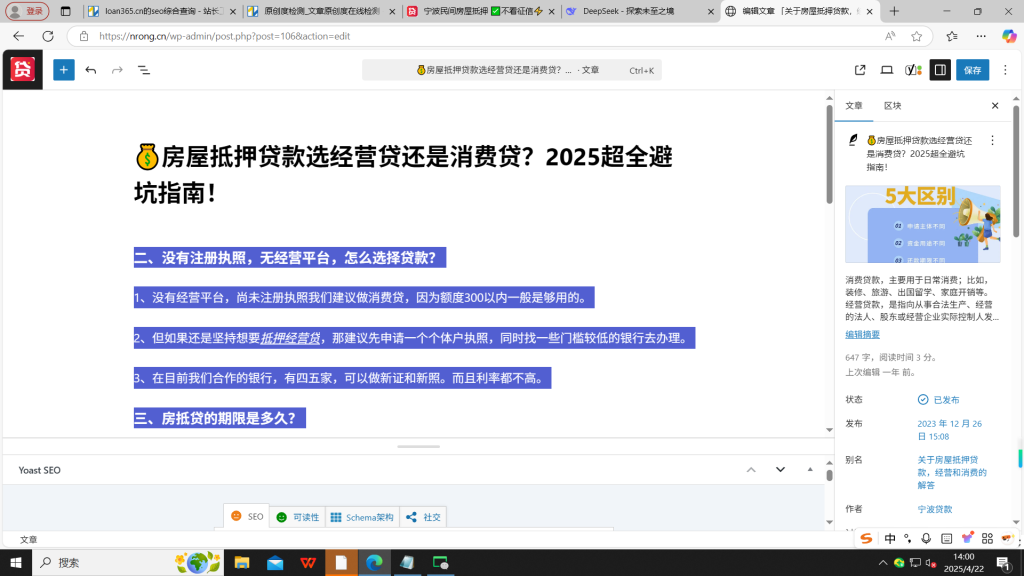The height and width of the screenshot is (576, 1024).
Task: Click the post title starting 房屋抵押贷款选经营贷
Action: click(x=403, y=174)
